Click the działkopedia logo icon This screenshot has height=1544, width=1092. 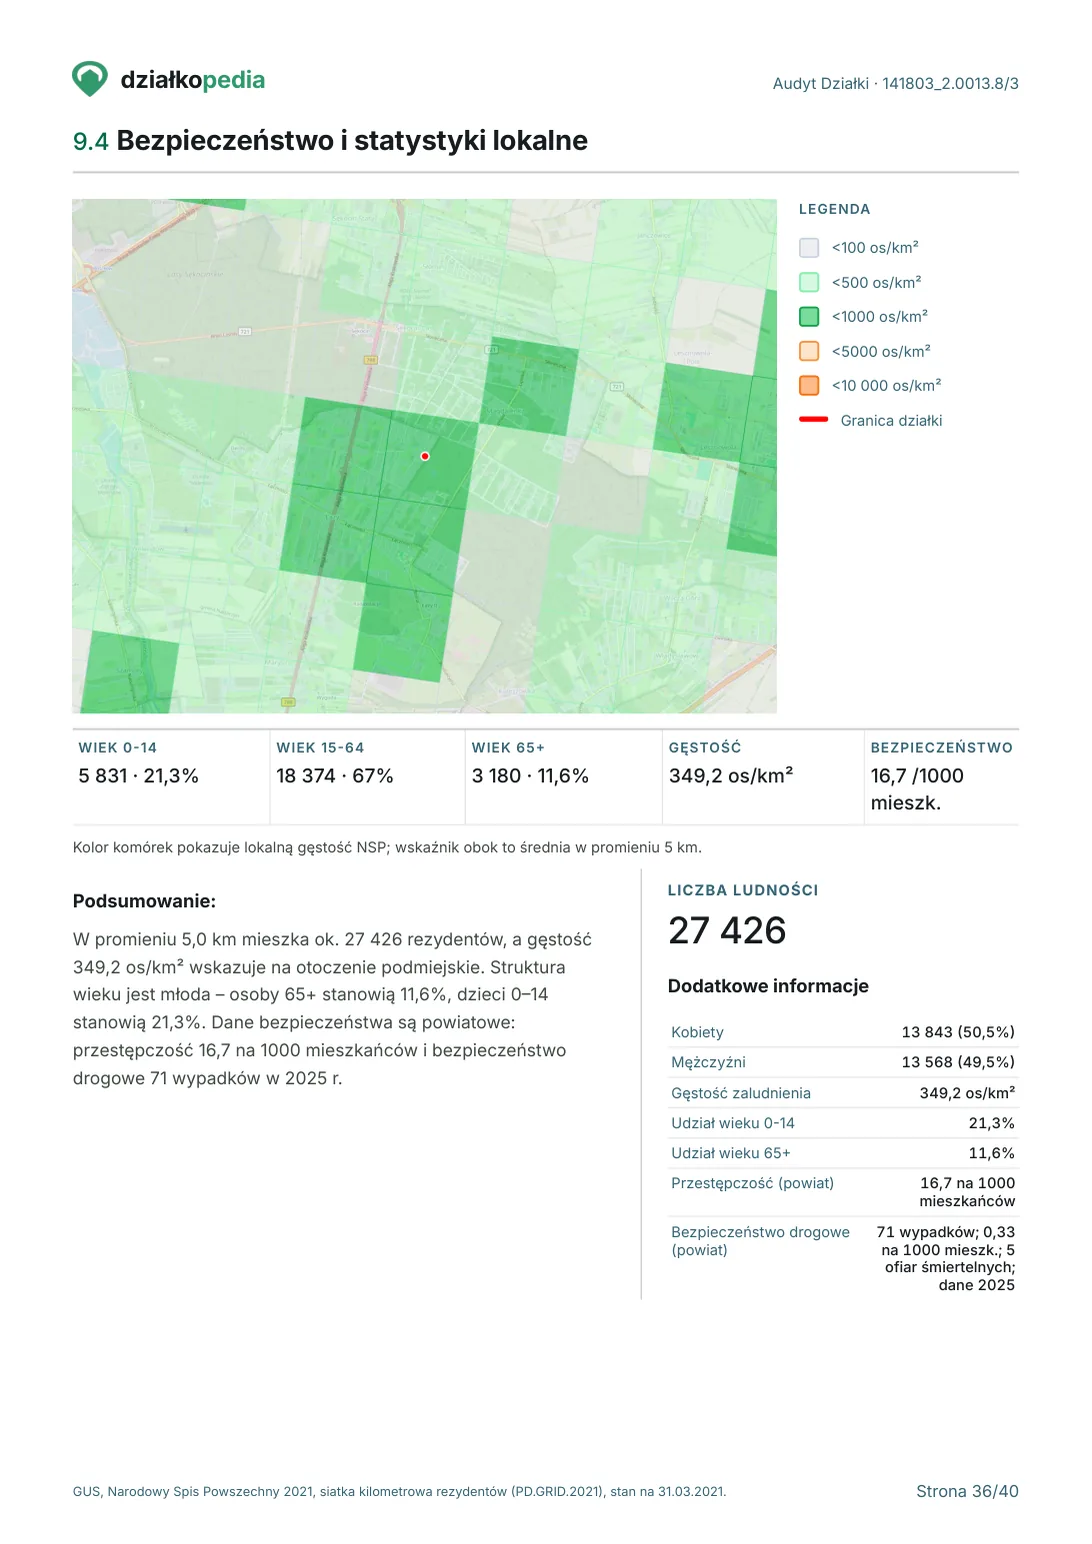point(90,79)
